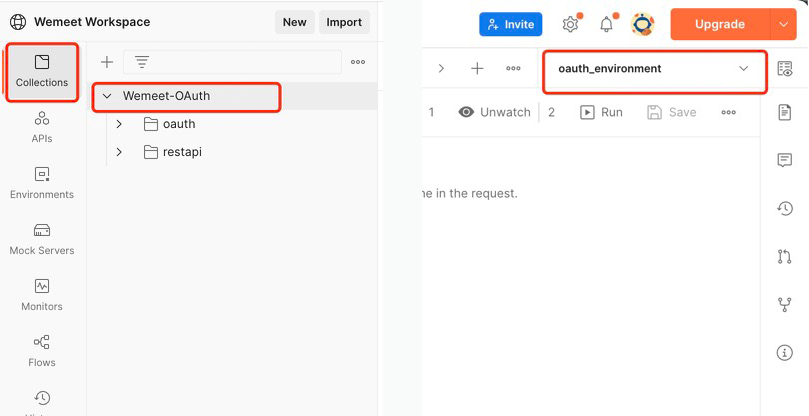Click the Collections box icon
Image resolution: width=809 pixels, height=416 pixels.
click(42, 62)
